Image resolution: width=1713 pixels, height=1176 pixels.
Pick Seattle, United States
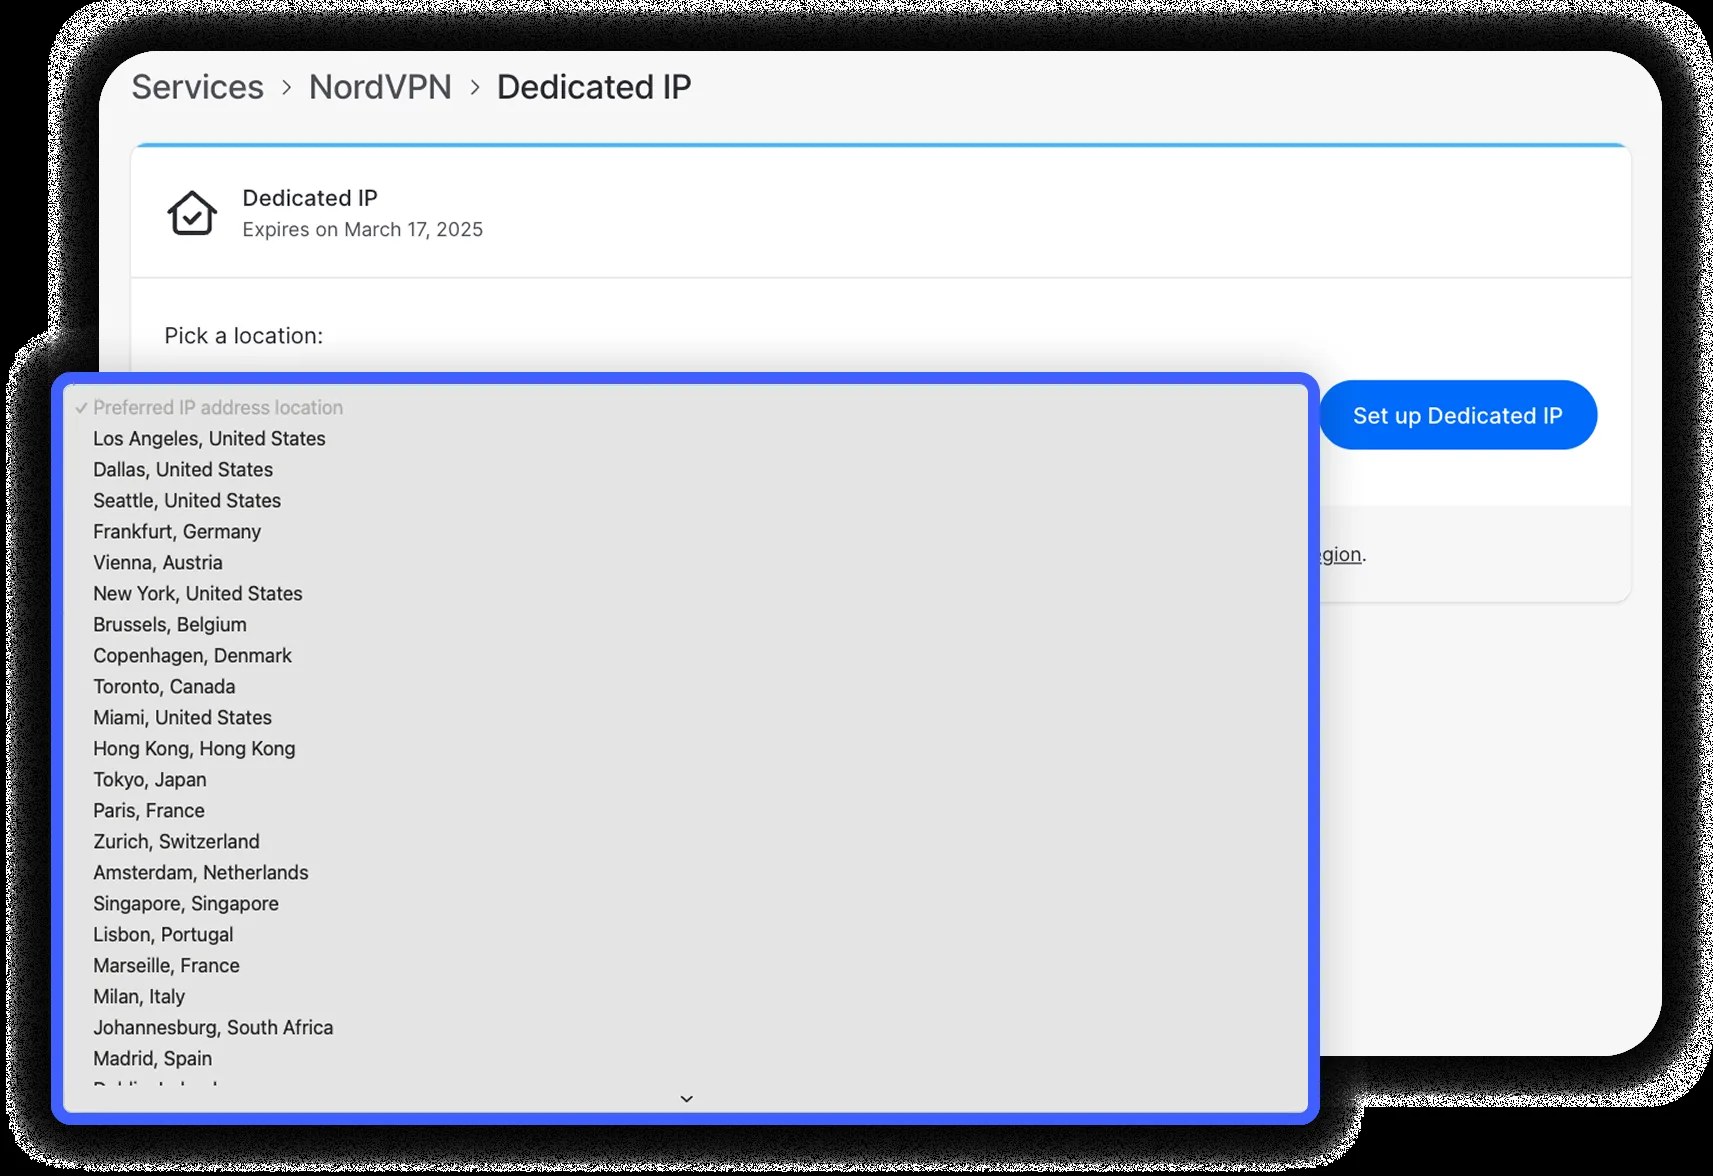click(x=686, y=500)
